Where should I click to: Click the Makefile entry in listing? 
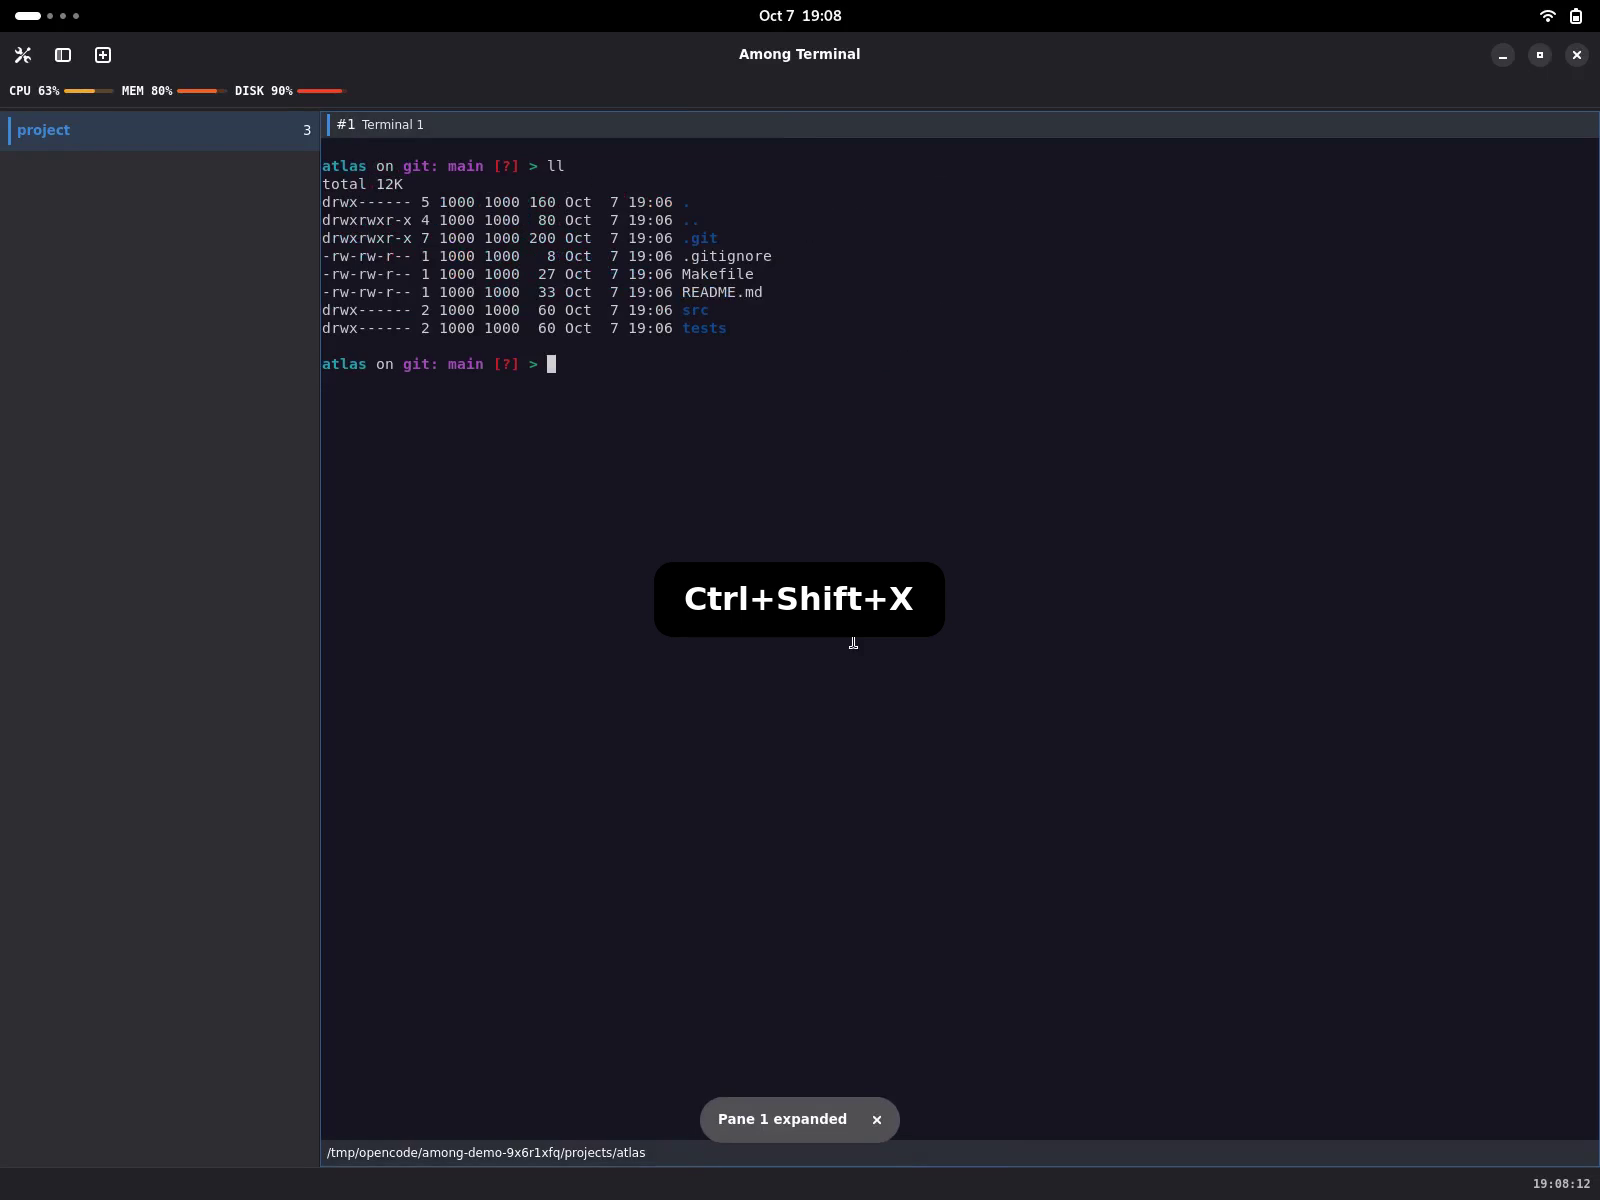(x=718, y=274)
